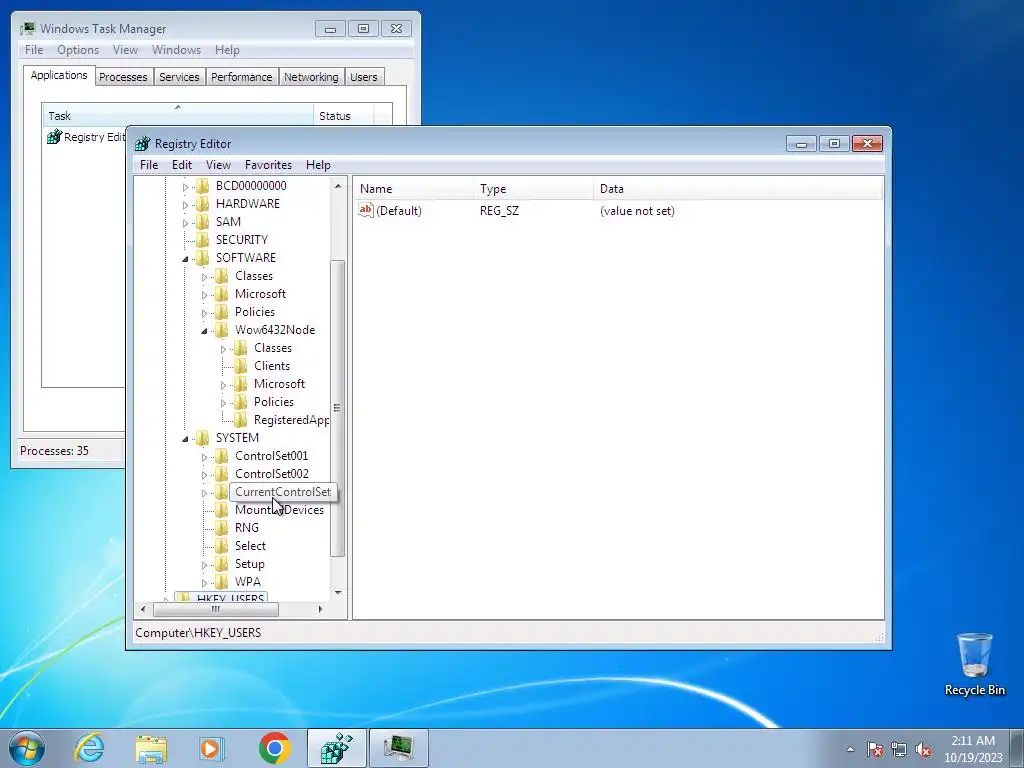Viewport: 1024px width, 768px height.
Task: Click the SOFTWARE folder icon
Action: [x=202, y=258]
